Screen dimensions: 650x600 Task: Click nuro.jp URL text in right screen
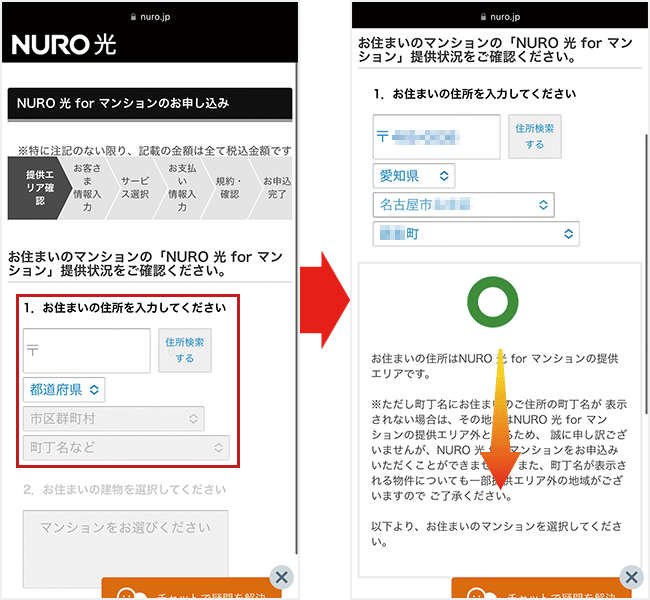pyautogui.click(x=505, y=17)
